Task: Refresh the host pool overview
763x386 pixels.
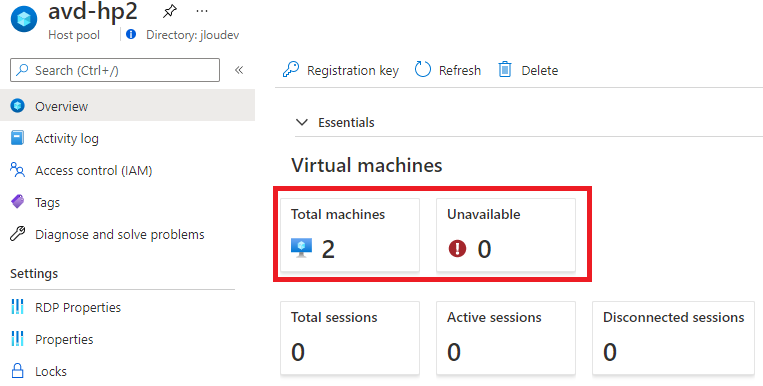Action: click(x=448, y=70)
